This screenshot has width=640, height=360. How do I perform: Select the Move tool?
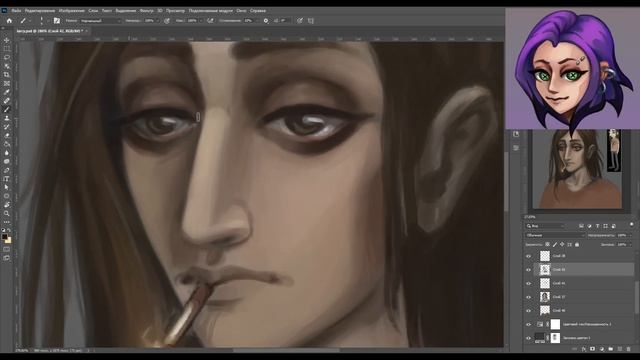pyautogui.click(x=7, y=40)
